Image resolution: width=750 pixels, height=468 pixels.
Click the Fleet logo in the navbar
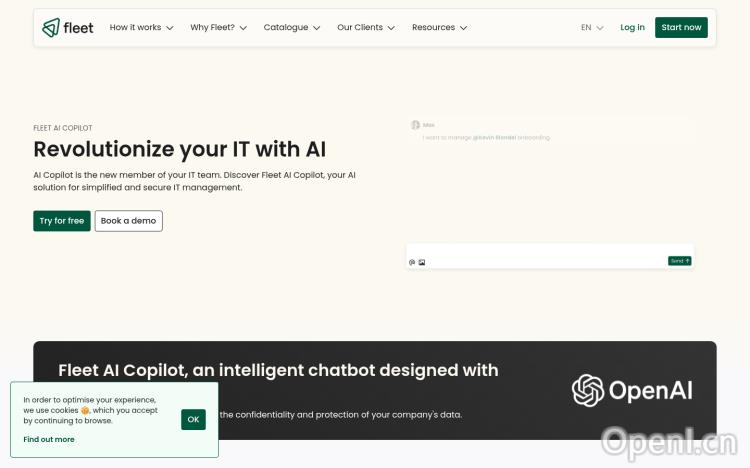click(x=68, y=28)
